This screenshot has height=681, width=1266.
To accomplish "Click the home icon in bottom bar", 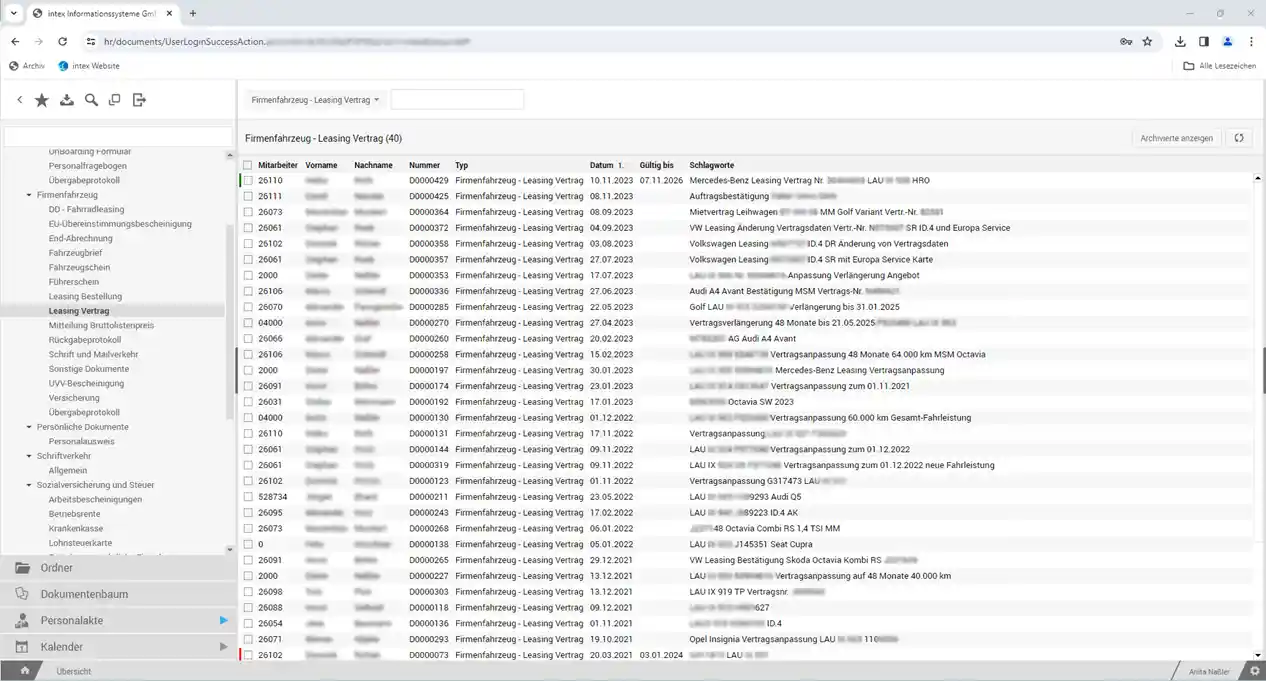I will tap(25, 671).
